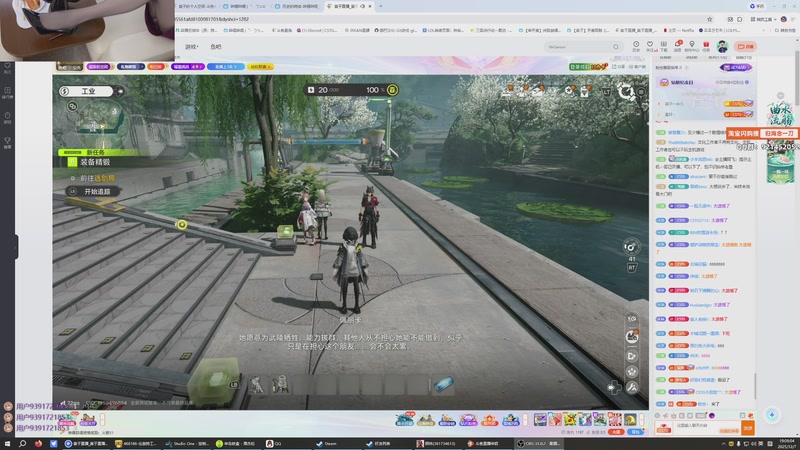800x450 pixels.
Task: Open the Discord bookmark in bookmarks bar
Action: pyautogui.click(x=316, y=31)
